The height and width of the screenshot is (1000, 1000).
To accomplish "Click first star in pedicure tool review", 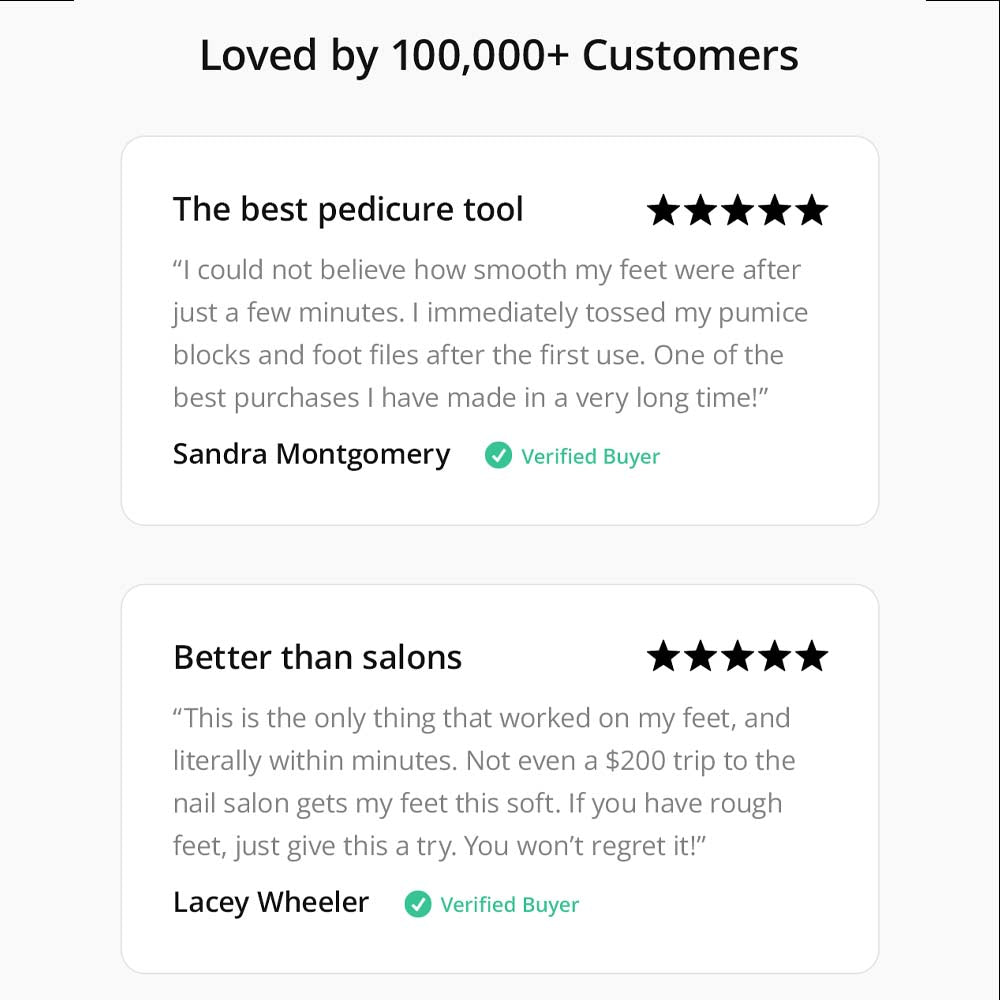I will coord(663,210).
